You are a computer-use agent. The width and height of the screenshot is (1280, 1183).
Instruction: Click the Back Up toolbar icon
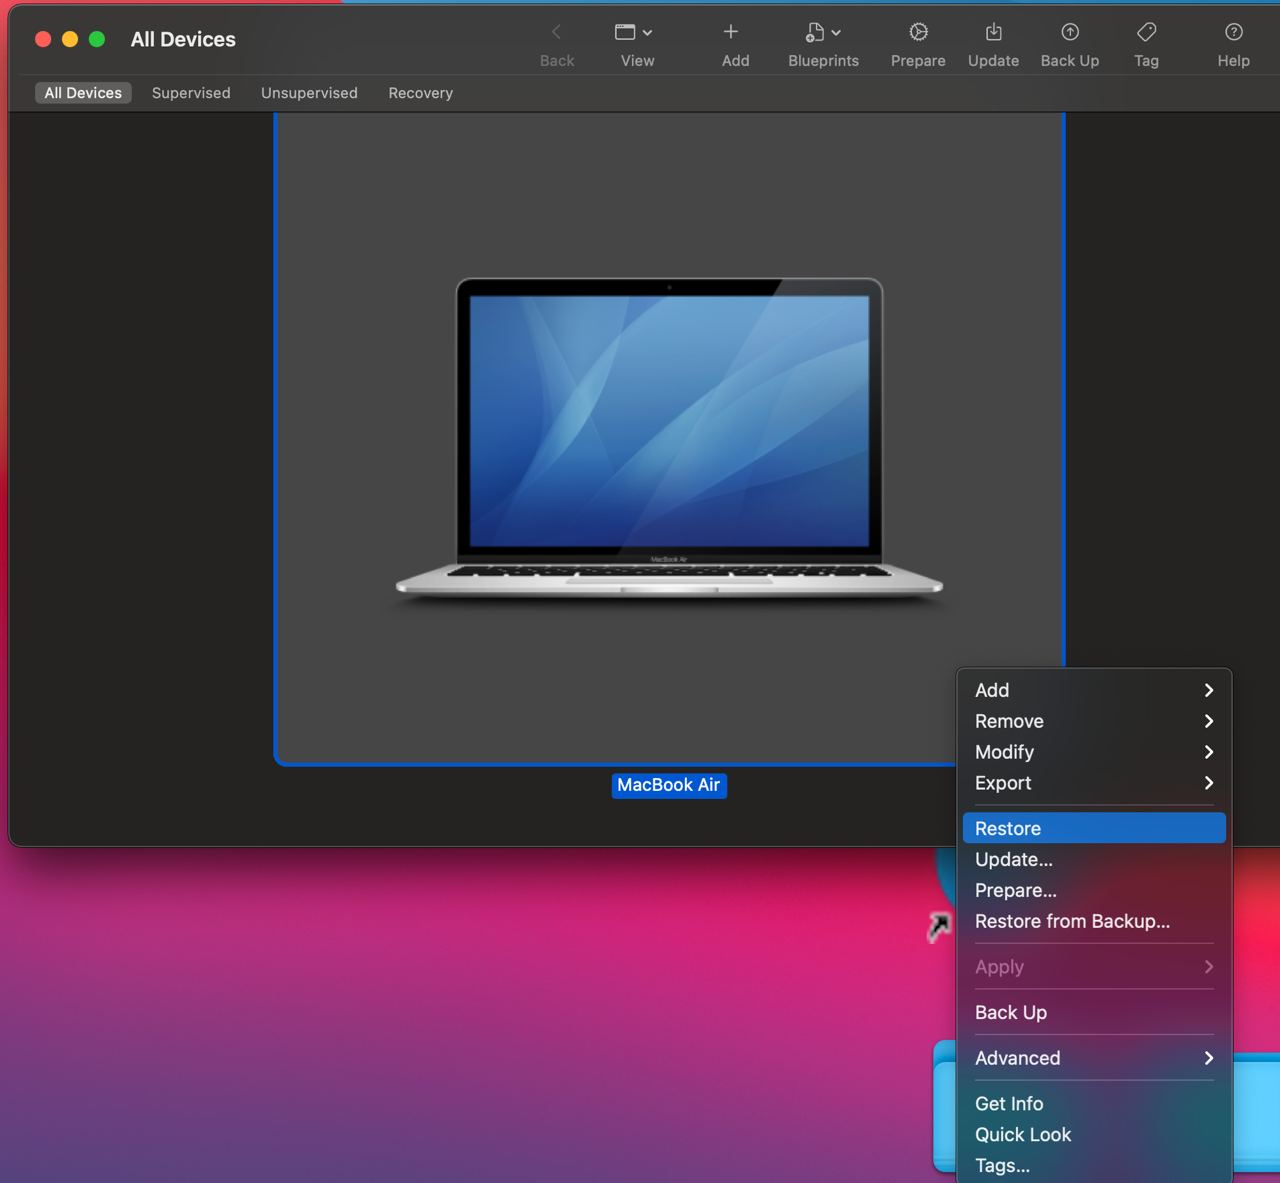point(1070,32)
